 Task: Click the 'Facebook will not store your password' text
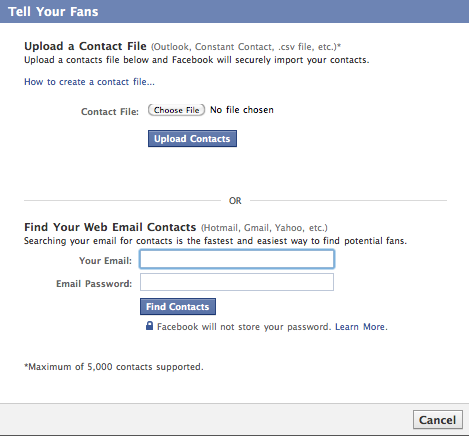pos(244,327)
